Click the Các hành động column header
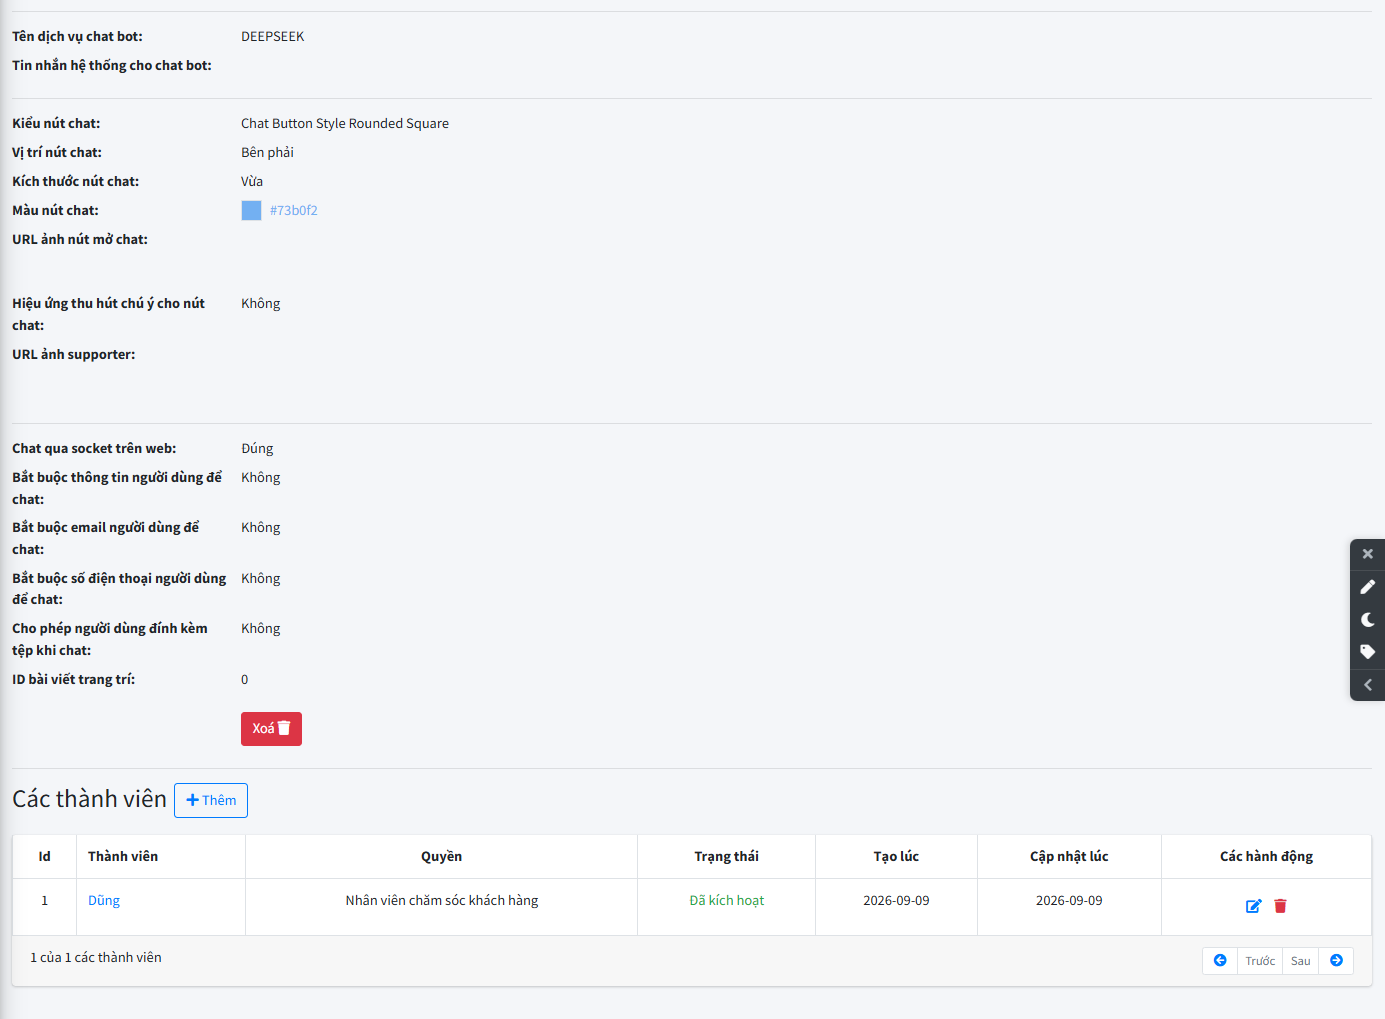Screen dimensions: 1385x1019 (1266, 857)
